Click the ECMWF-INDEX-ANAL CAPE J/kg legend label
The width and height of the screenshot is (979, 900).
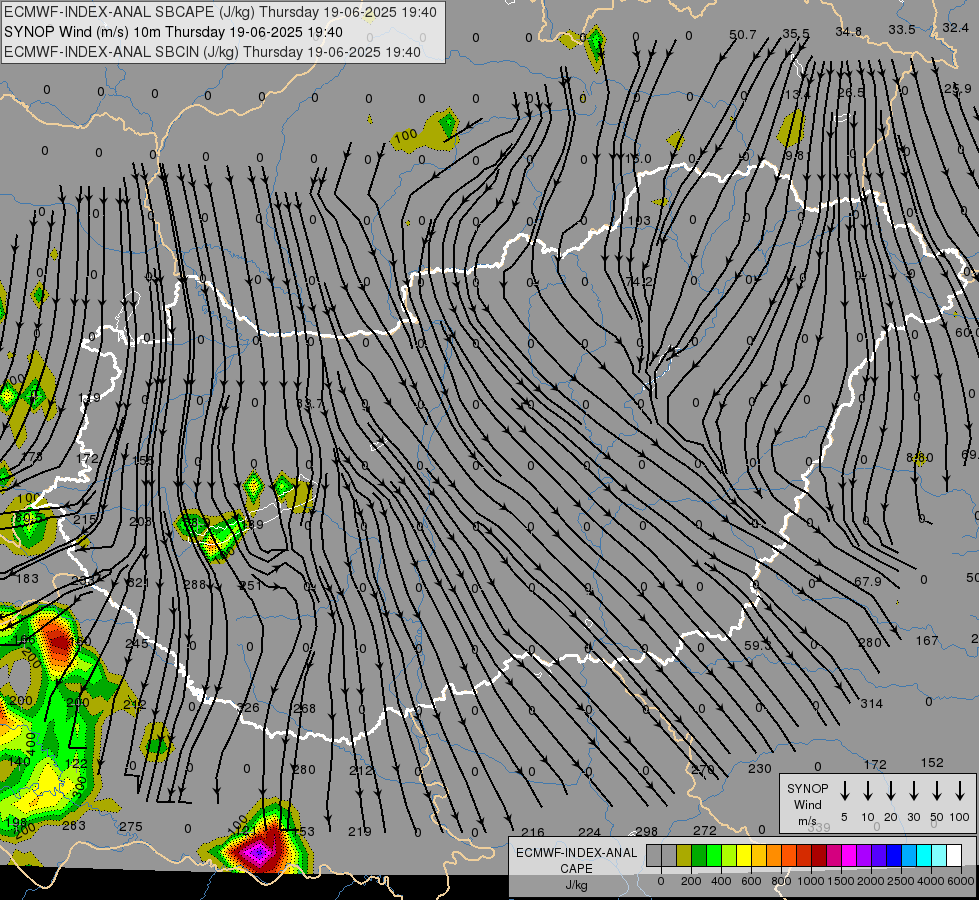[x=576, y=868]
